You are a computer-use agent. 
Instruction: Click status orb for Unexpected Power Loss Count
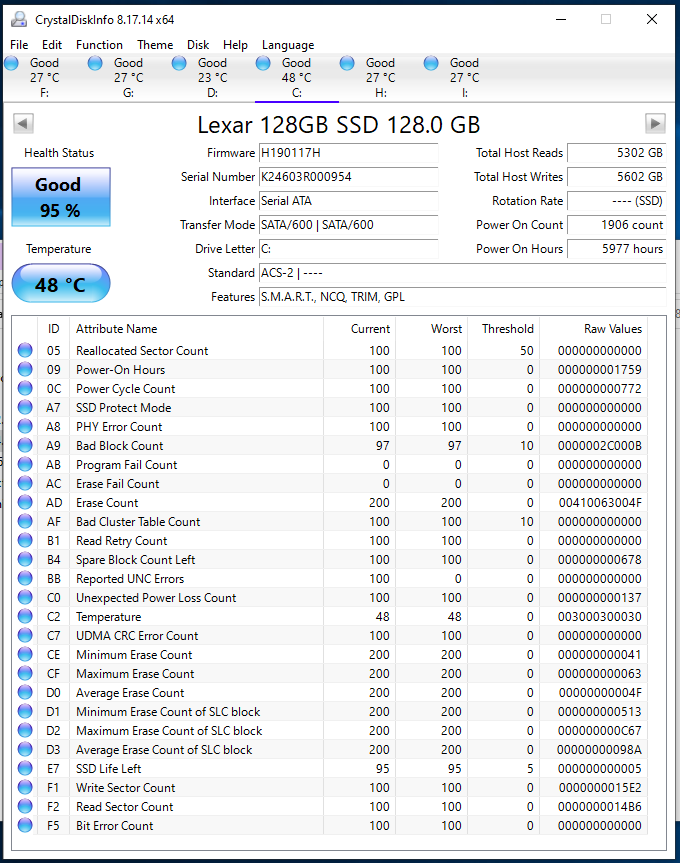(25, 597)
